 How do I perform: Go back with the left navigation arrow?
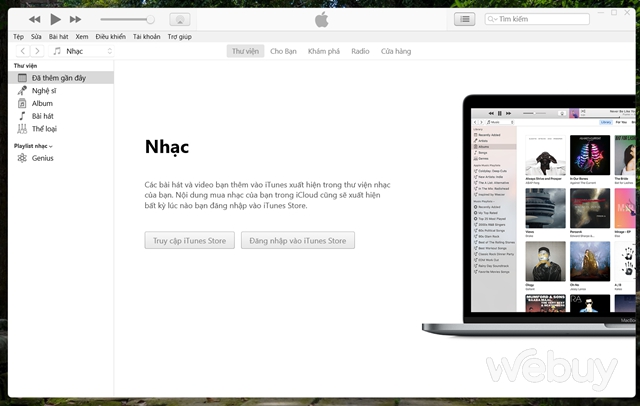[21, 50]
